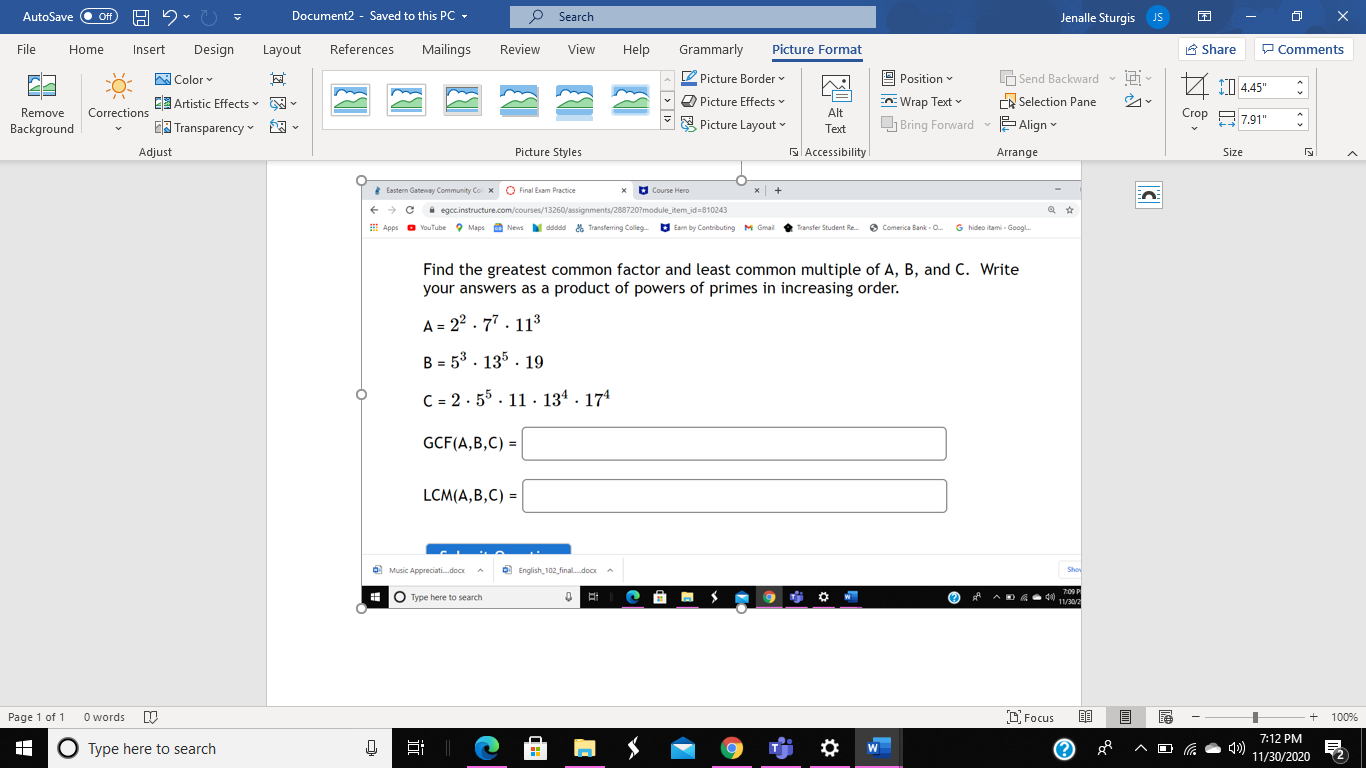Click the Compress Pictures icon beside Color

(278, 79)
